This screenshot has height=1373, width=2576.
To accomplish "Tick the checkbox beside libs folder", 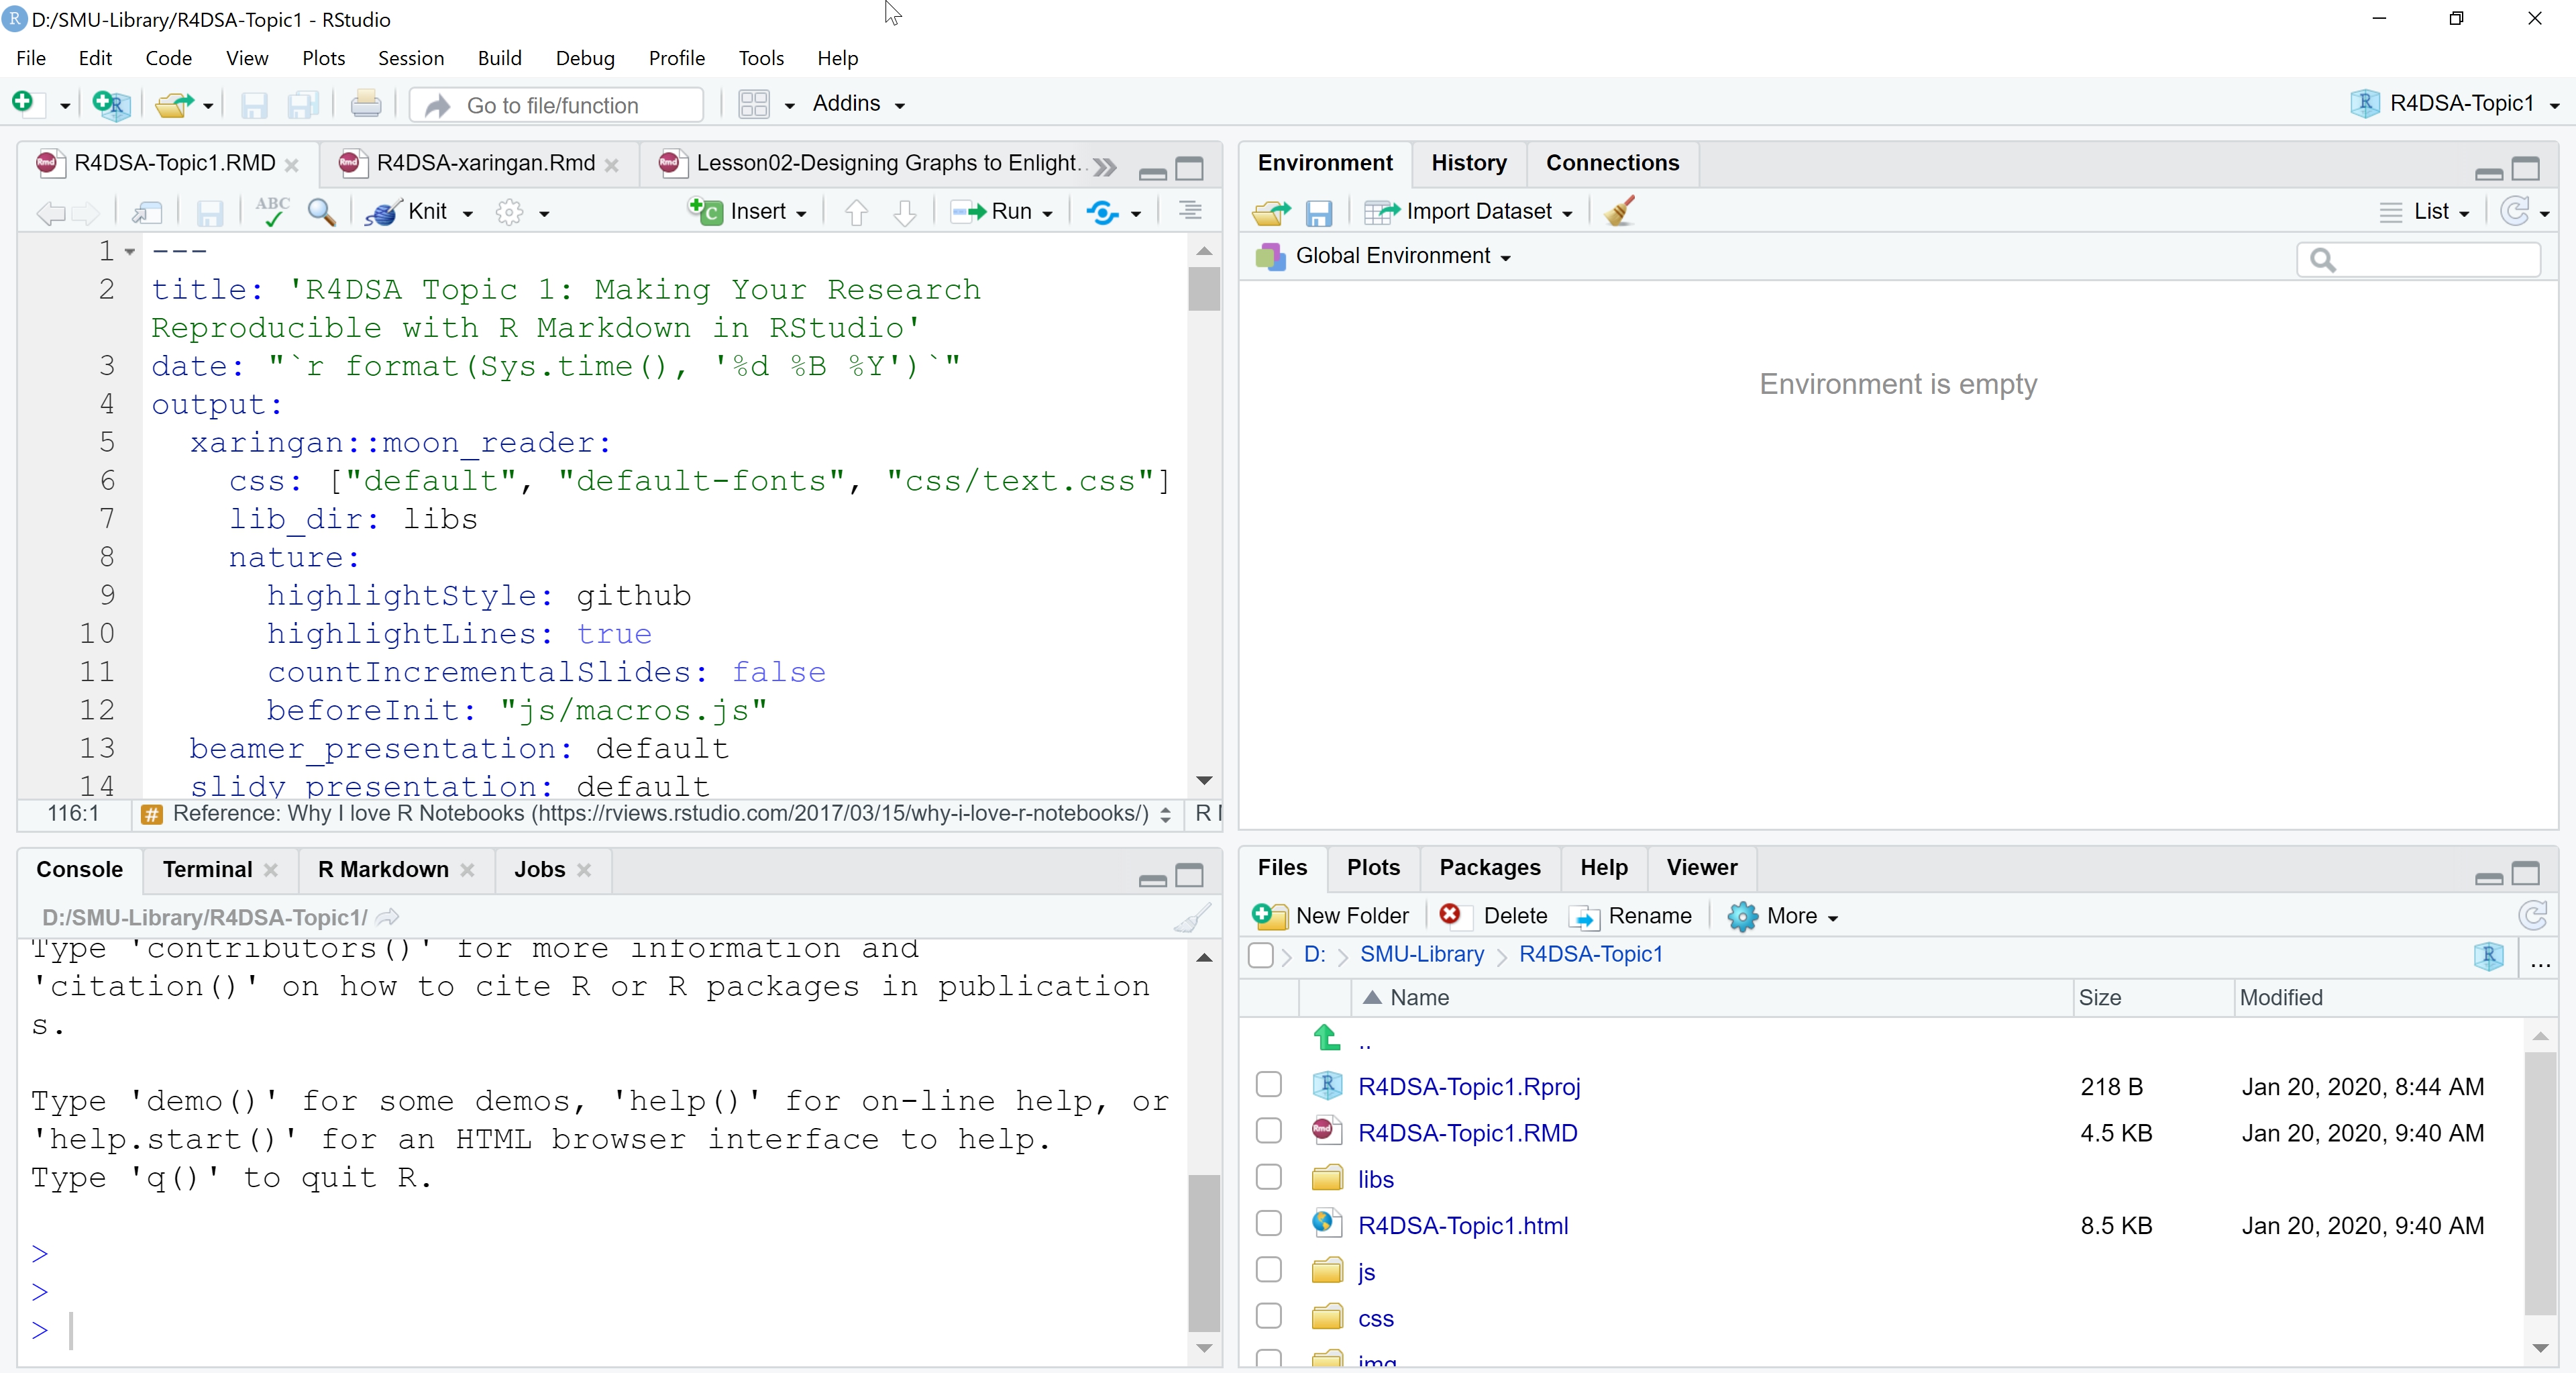I will 1268,1177.
